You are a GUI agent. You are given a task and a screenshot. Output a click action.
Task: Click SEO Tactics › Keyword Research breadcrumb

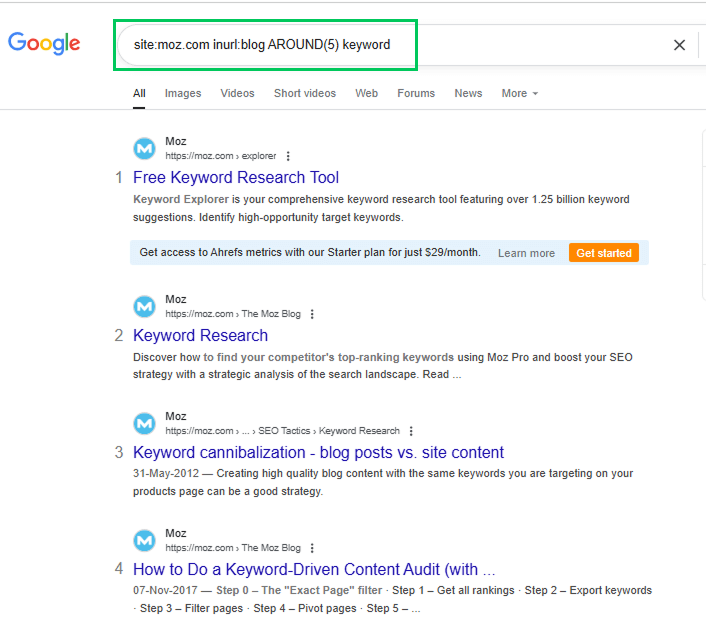click(x=329, y=431)
